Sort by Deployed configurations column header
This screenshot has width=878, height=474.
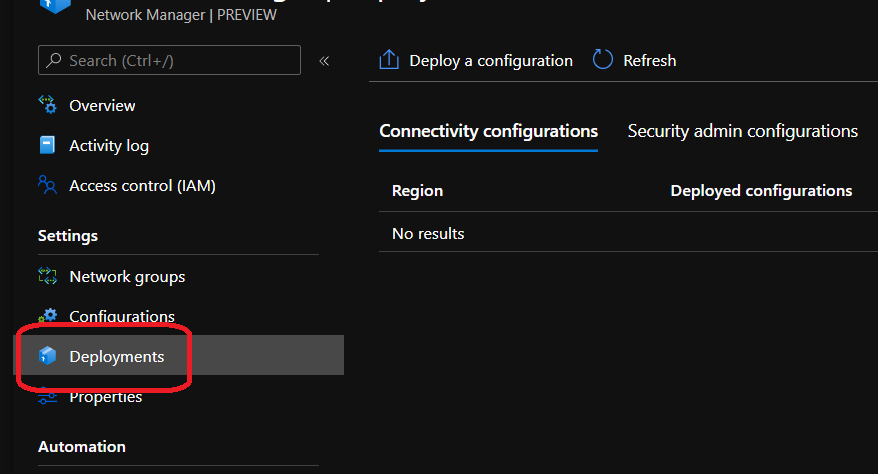click(761, 190)
